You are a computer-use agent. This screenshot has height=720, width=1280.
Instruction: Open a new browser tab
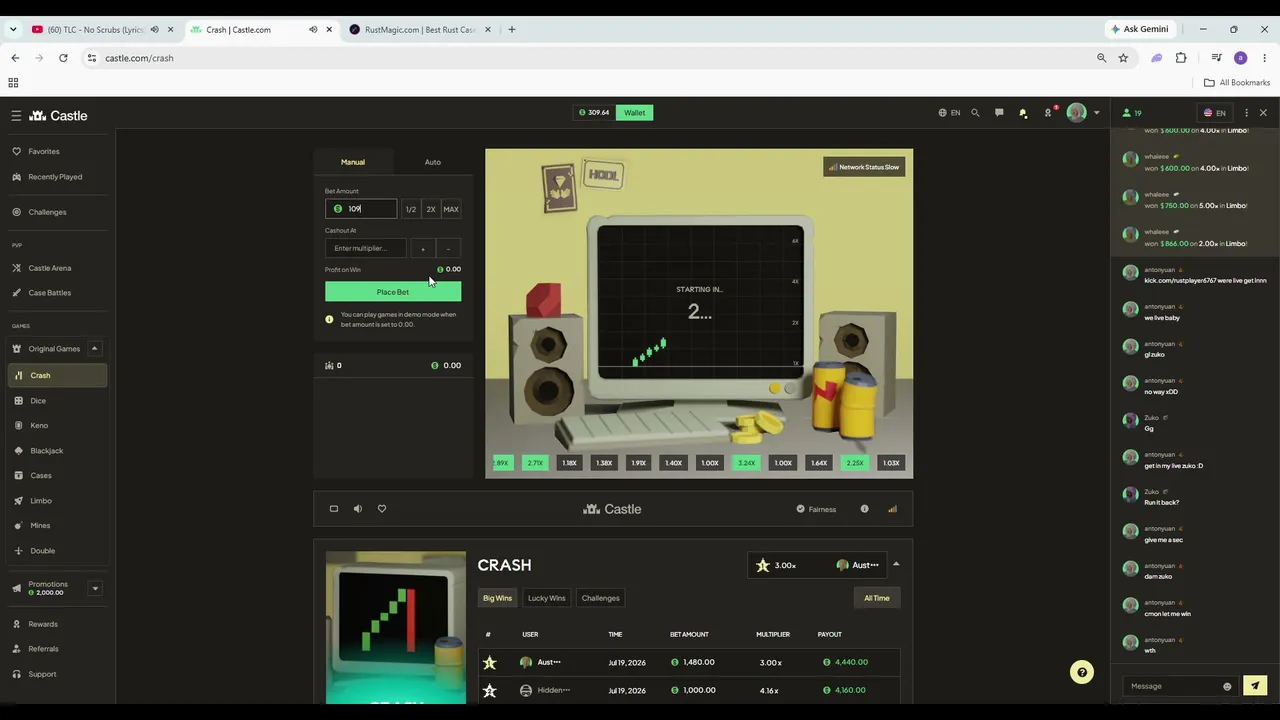(512, 30)
